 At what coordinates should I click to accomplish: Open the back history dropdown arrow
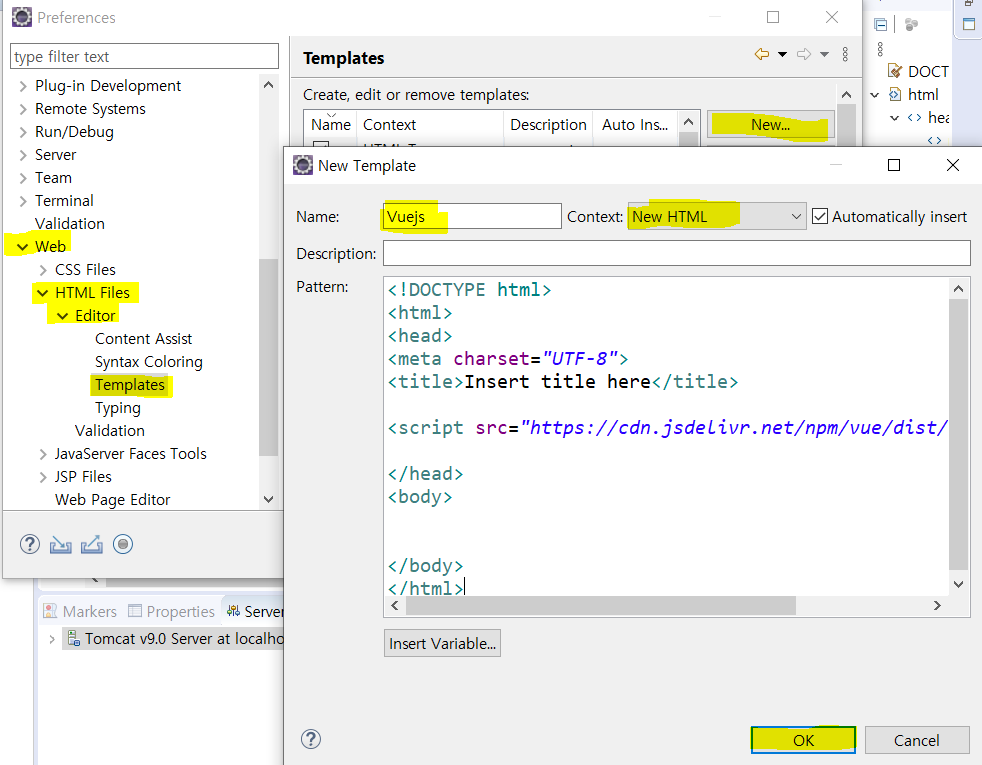tap(782, 54)
